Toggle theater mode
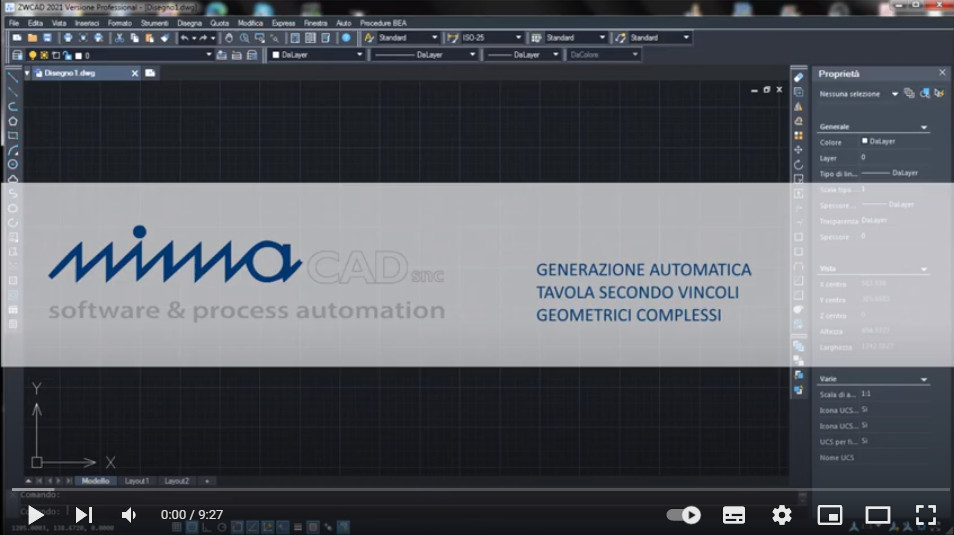 877,515
